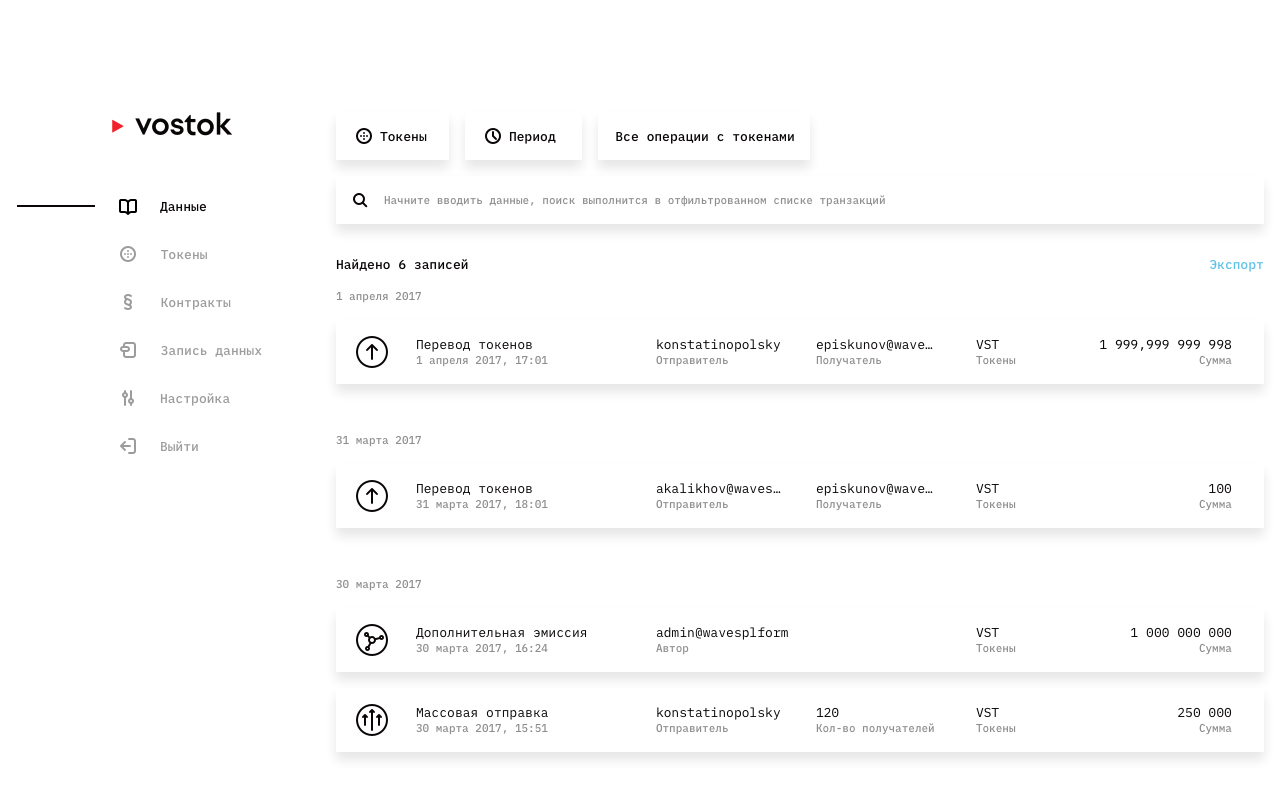Click the Экспорт link
This screenshot has width=1280, height=800.
(1236, 265)
